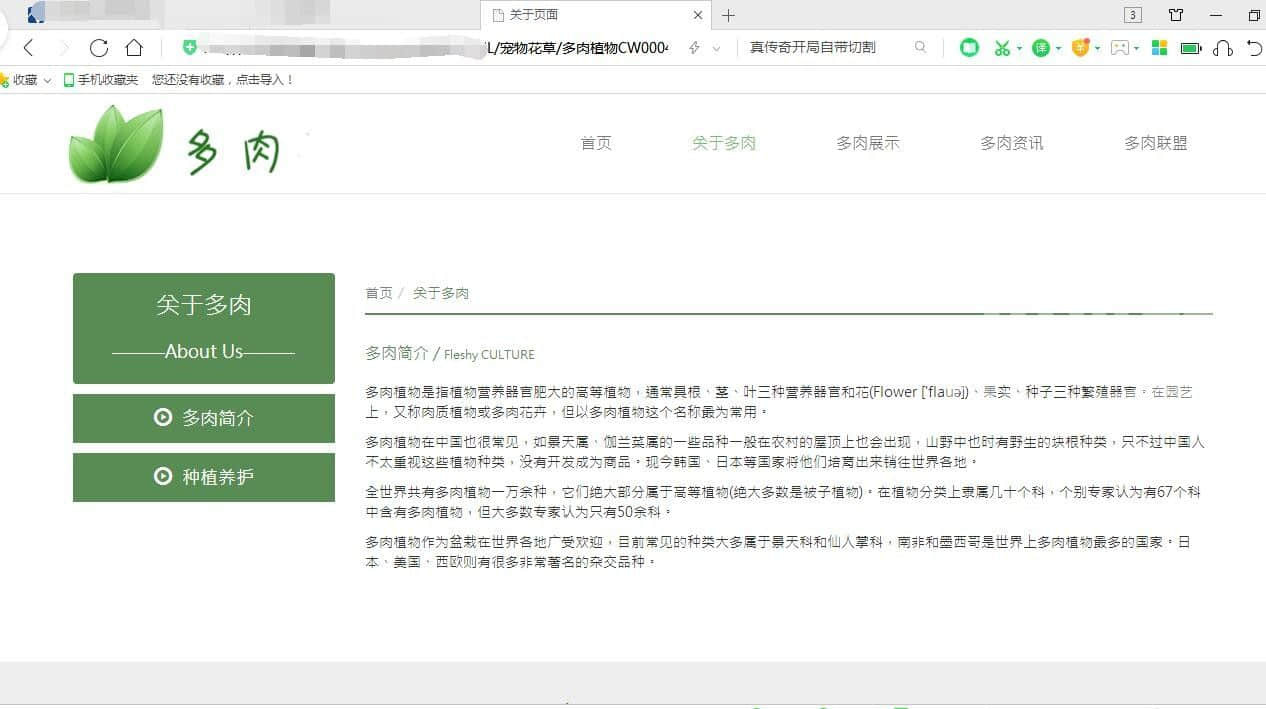Click the green security shield in address bar
The image size is (1266, 709).
(x=190, y=47)
